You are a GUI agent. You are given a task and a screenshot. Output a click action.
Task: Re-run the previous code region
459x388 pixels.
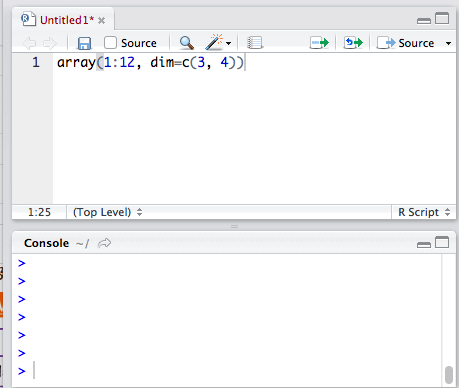click(x=353, y=43)
